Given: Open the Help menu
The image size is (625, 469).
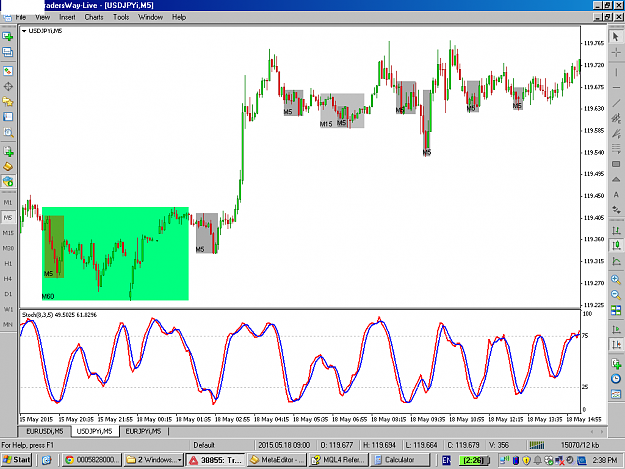Looking at the screenshot, I should point(179,17).
